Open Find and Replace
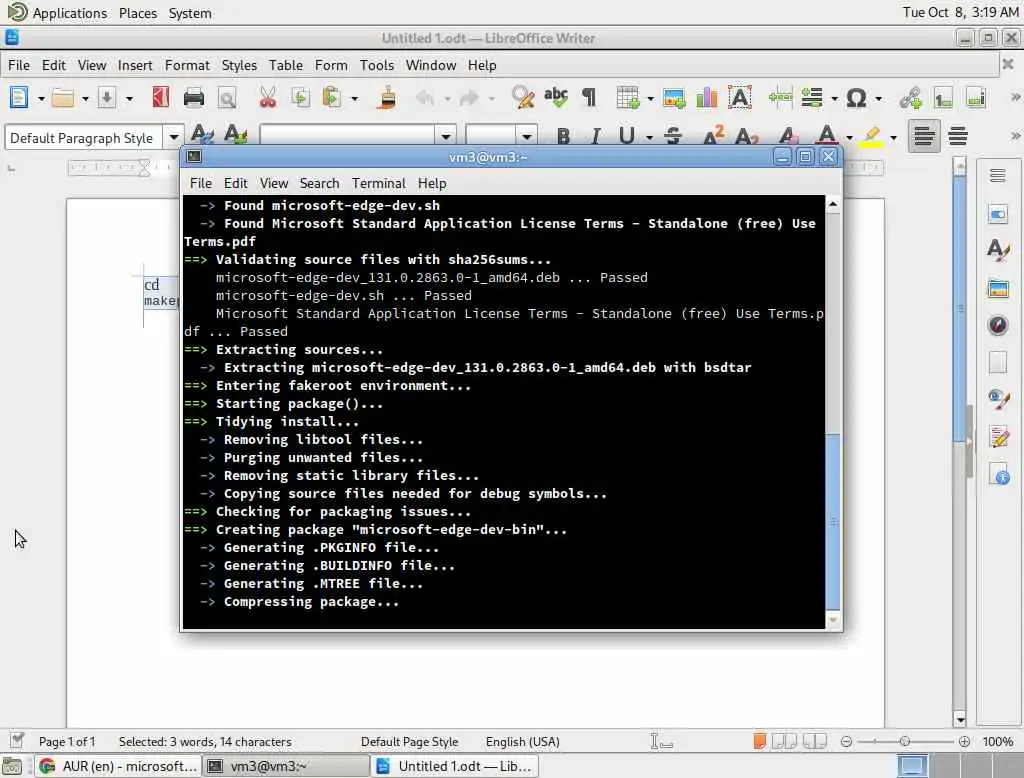Screen dimensions: 1024x778 [x=523, y=98]
